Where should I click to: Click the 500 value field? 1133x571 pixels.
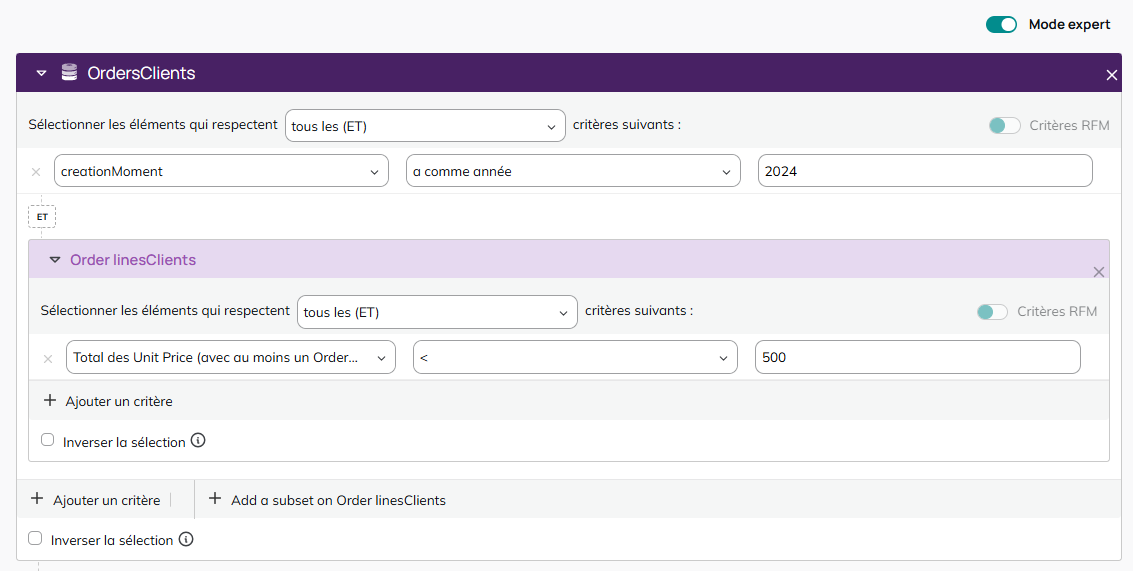point(918,357)
